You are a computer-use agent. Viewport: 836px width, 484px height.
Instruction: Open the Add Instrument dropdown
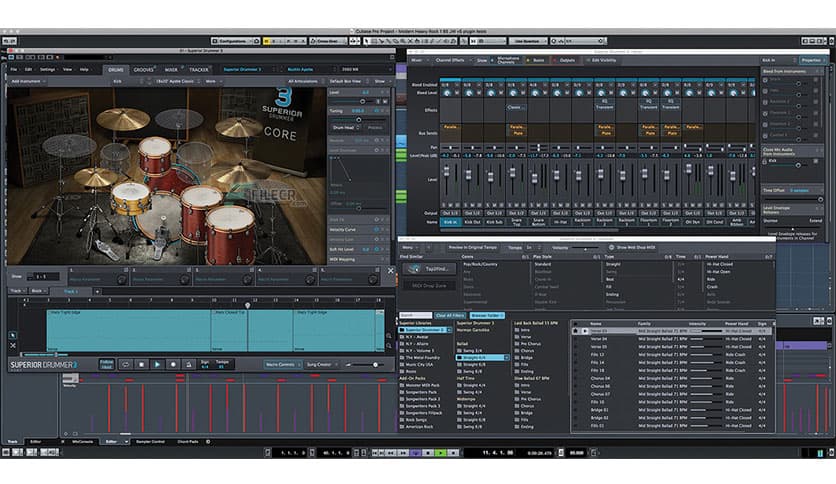point(28,82)
